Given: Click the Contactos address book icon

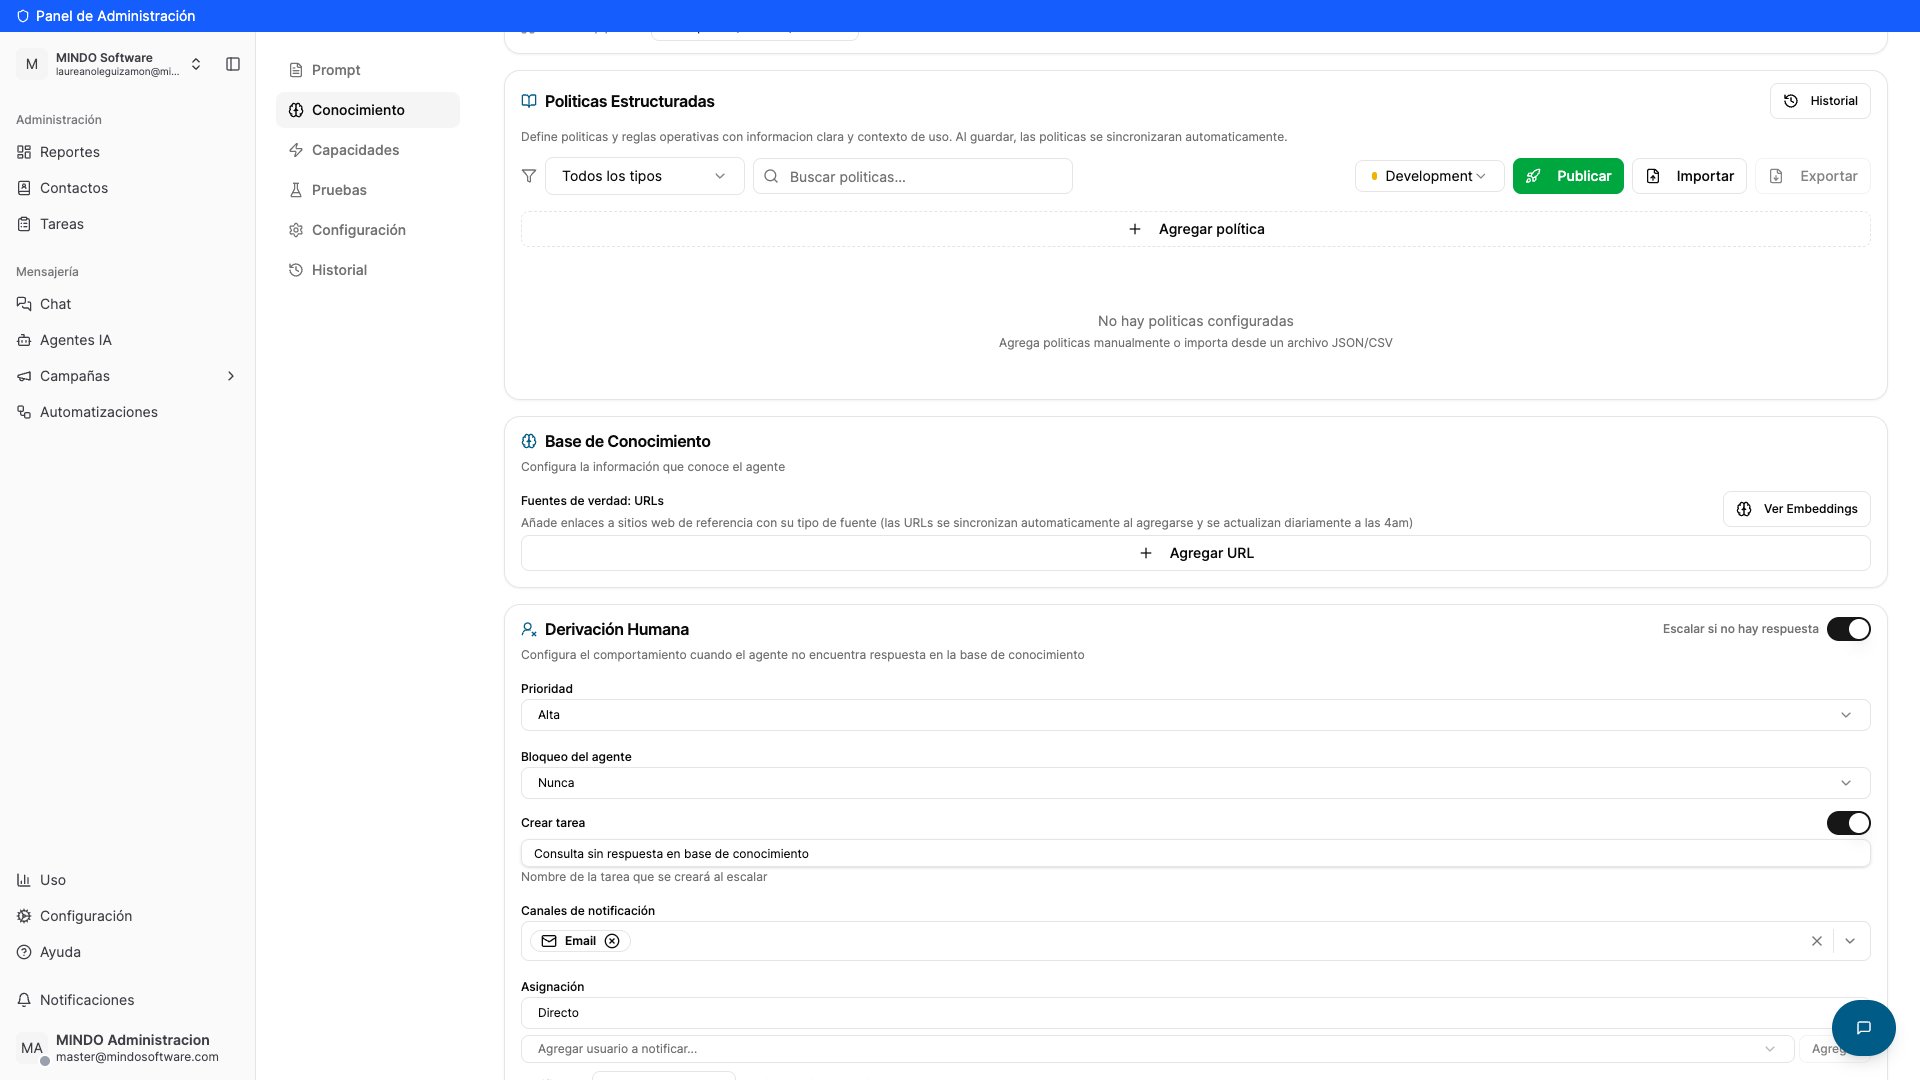Looking at the screenshot, I should pos(24,188).
